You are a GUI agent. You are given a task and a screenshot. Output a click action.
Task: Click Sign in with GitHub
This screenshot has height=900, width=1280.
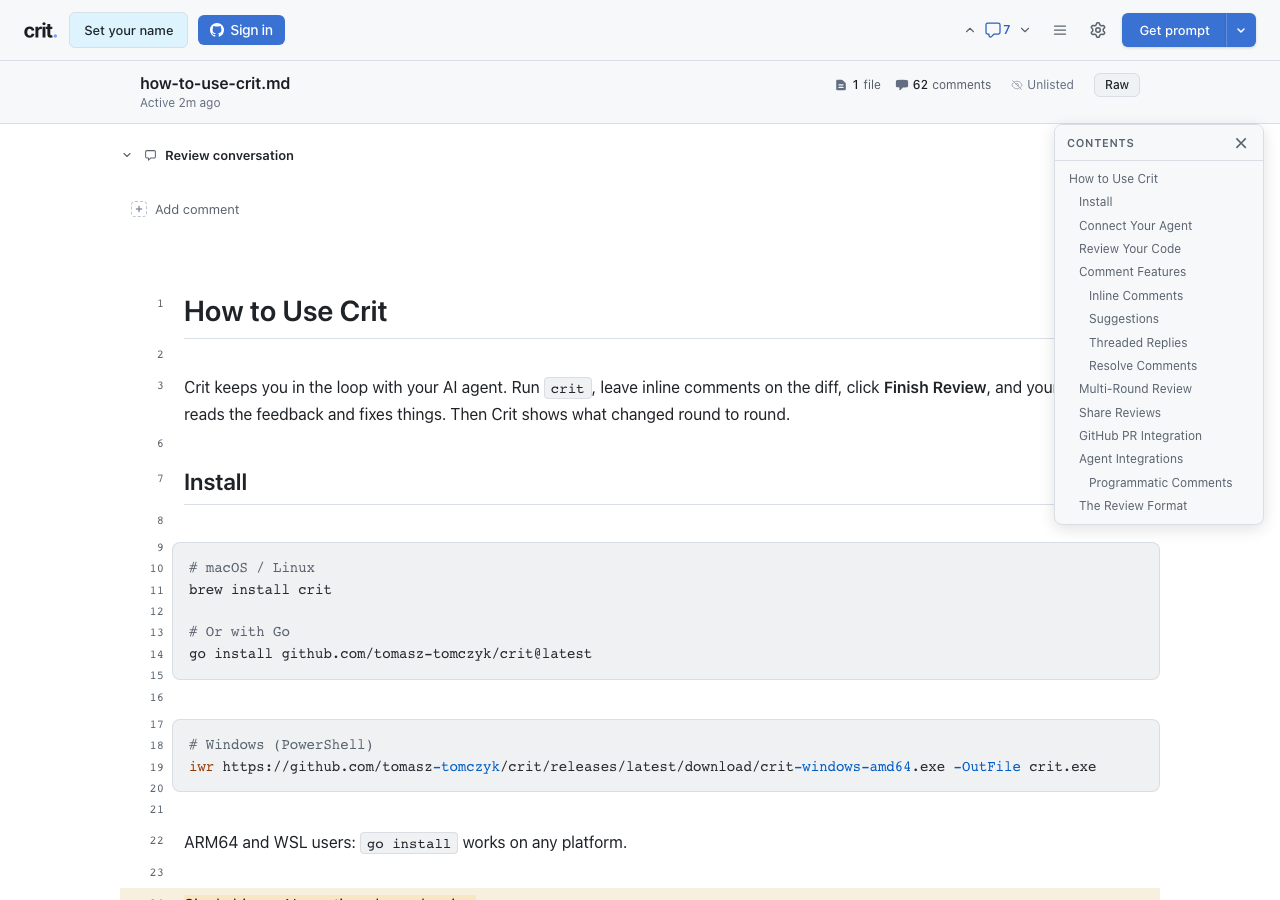coord(241,30)
